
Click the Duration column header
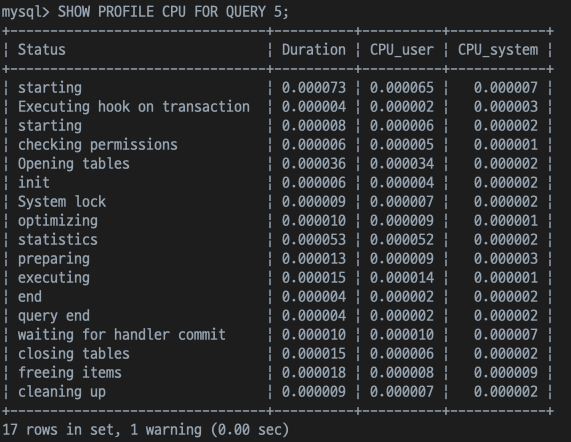(x=314, y=50)
